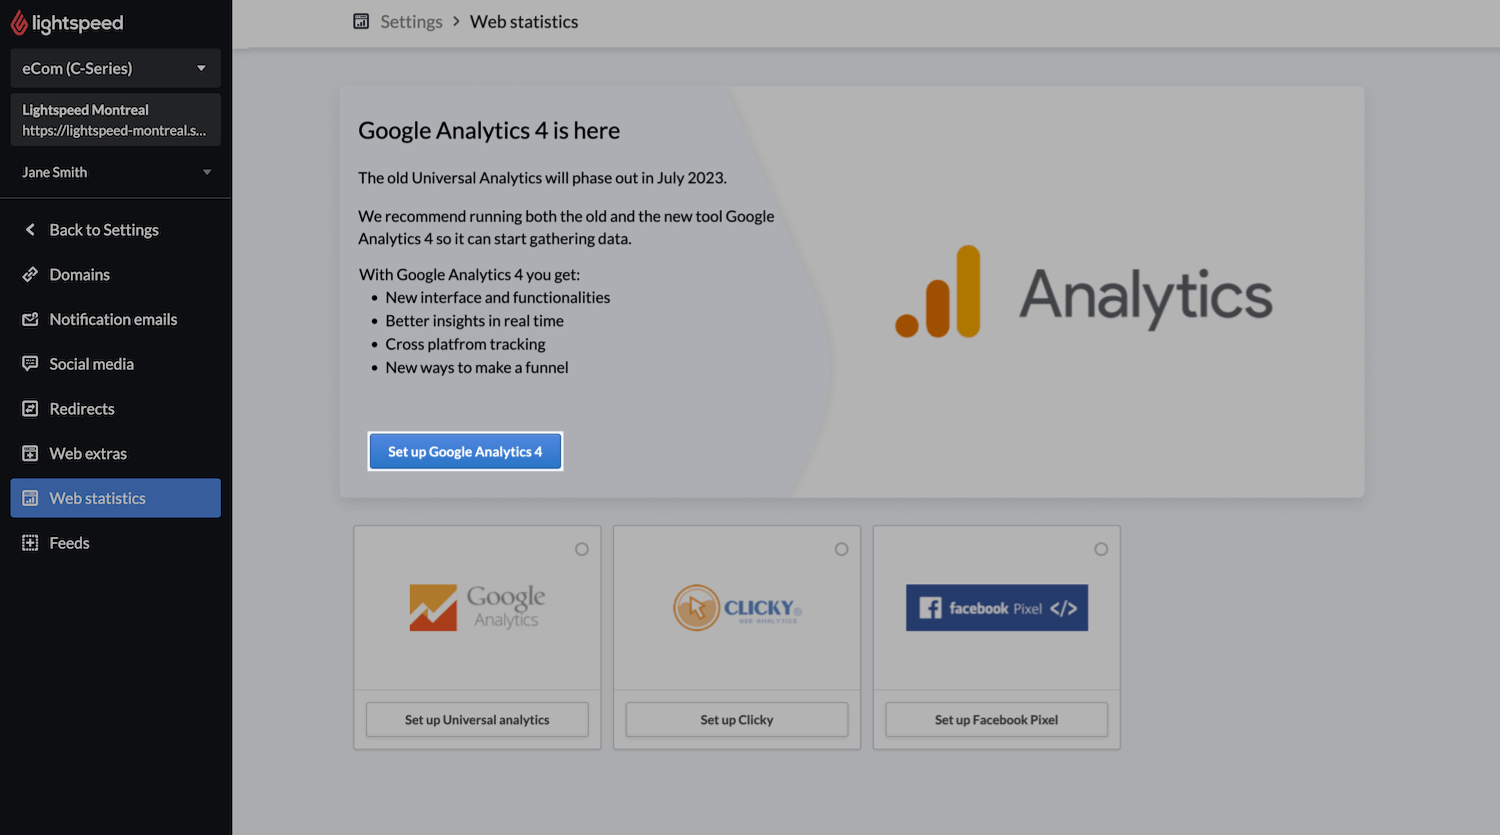The height and width of the screenshot is (835, 1500).
Task: Click the Google Analytics 4 is here heading
Action: click(489, 131)
